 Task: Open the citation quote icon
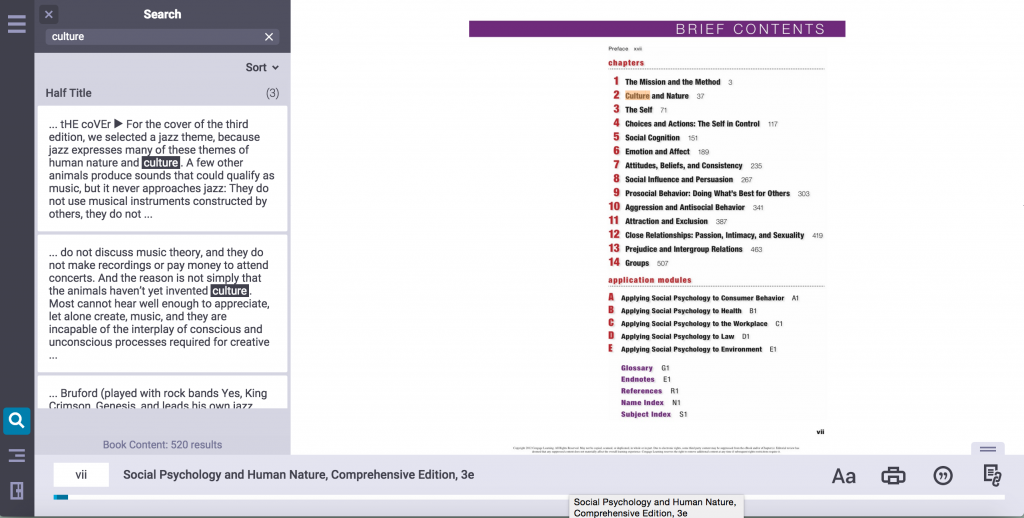pos(942,476)
